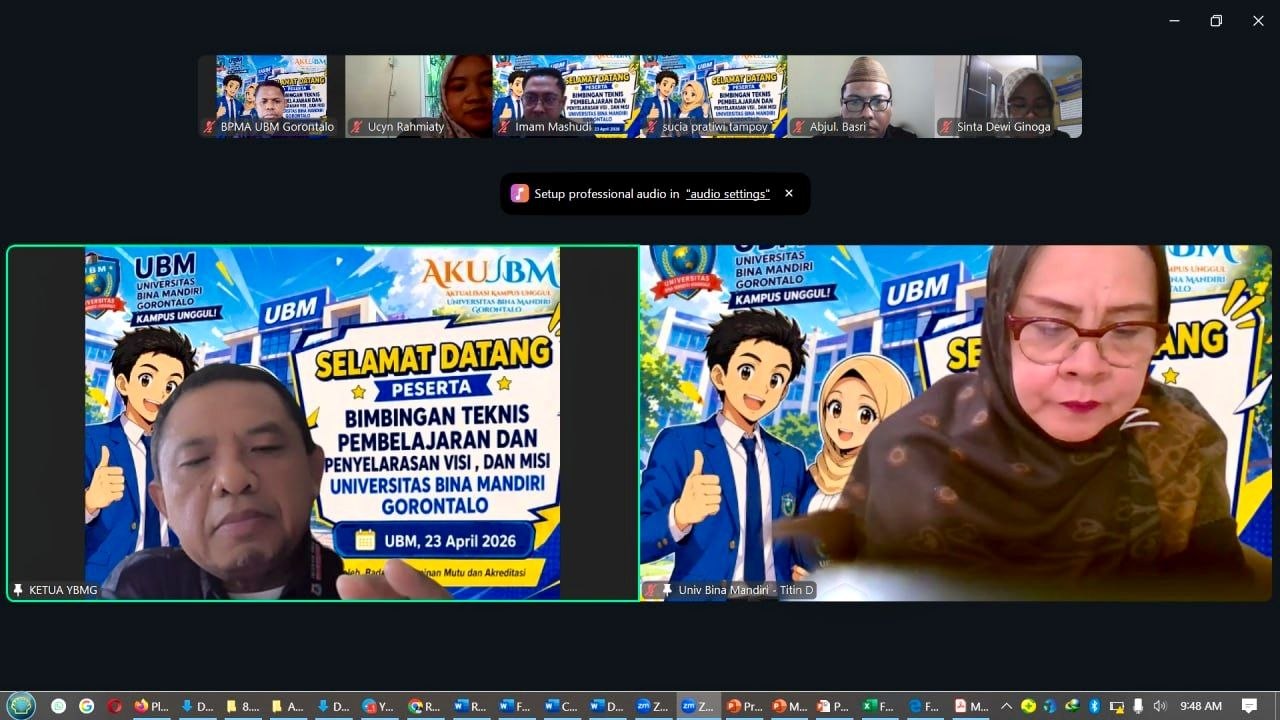1280x720 pixels.
Task: Open Google icon in the taskbar
Action: [86, 706]
